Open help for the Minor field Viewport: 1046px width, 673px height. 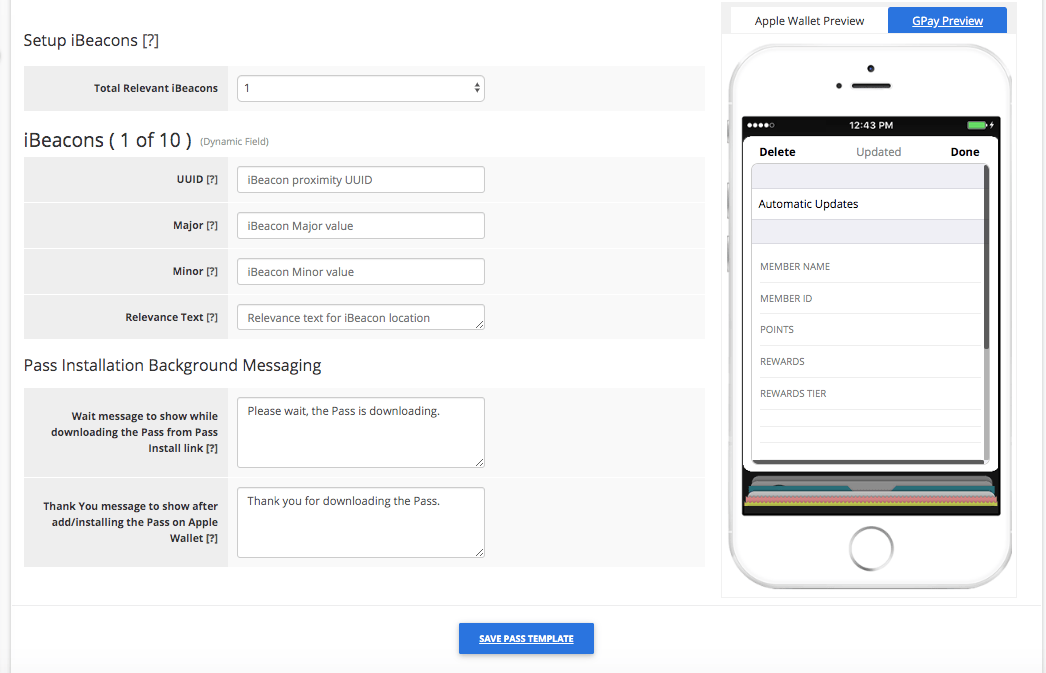[214, 271]
